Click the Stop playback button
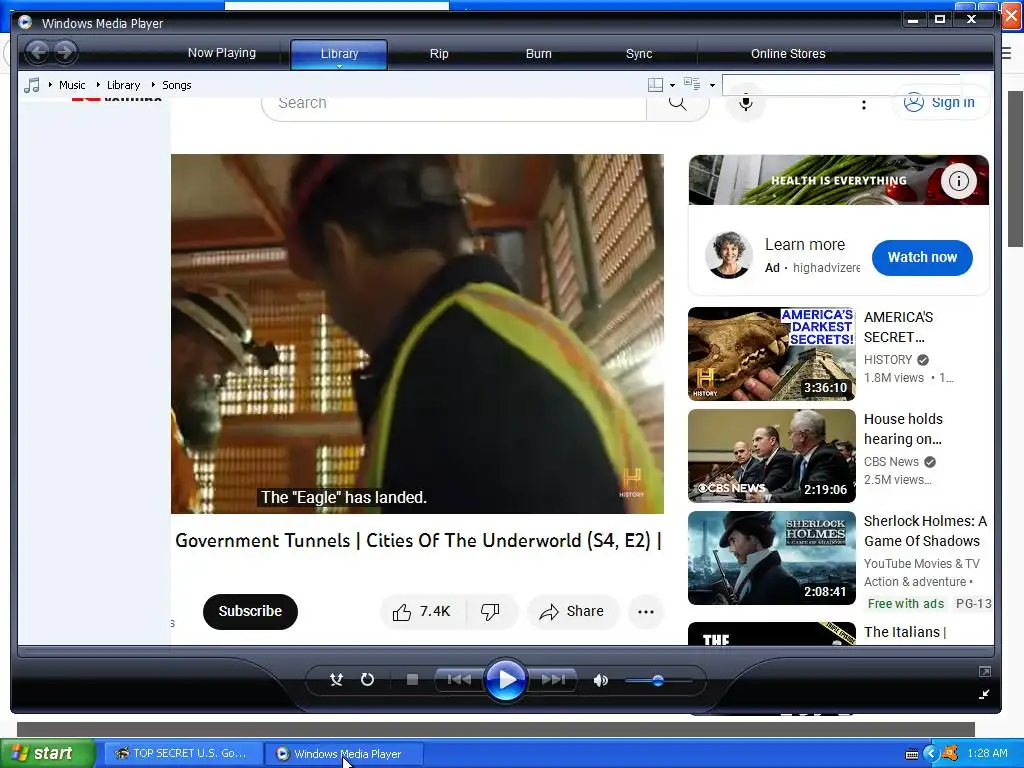This screenshot has width=1024, height=768. tap(412, 680)
